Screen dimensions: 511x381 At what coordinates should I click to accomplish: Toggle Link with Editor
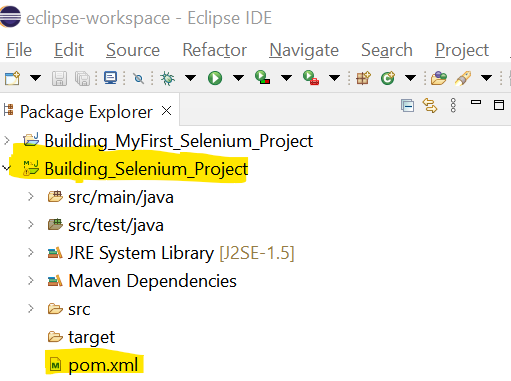[430, 106]
